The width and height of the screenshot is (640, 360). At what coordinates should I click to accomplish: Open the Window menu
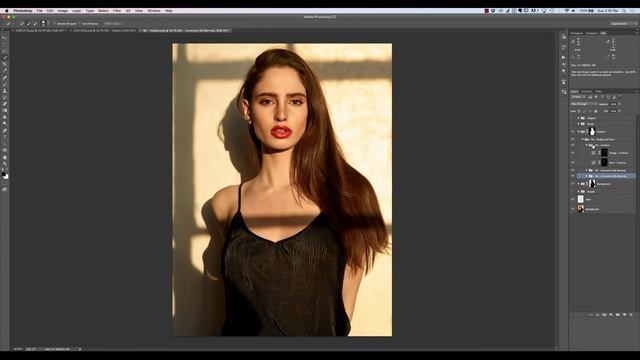pos(154,11)
